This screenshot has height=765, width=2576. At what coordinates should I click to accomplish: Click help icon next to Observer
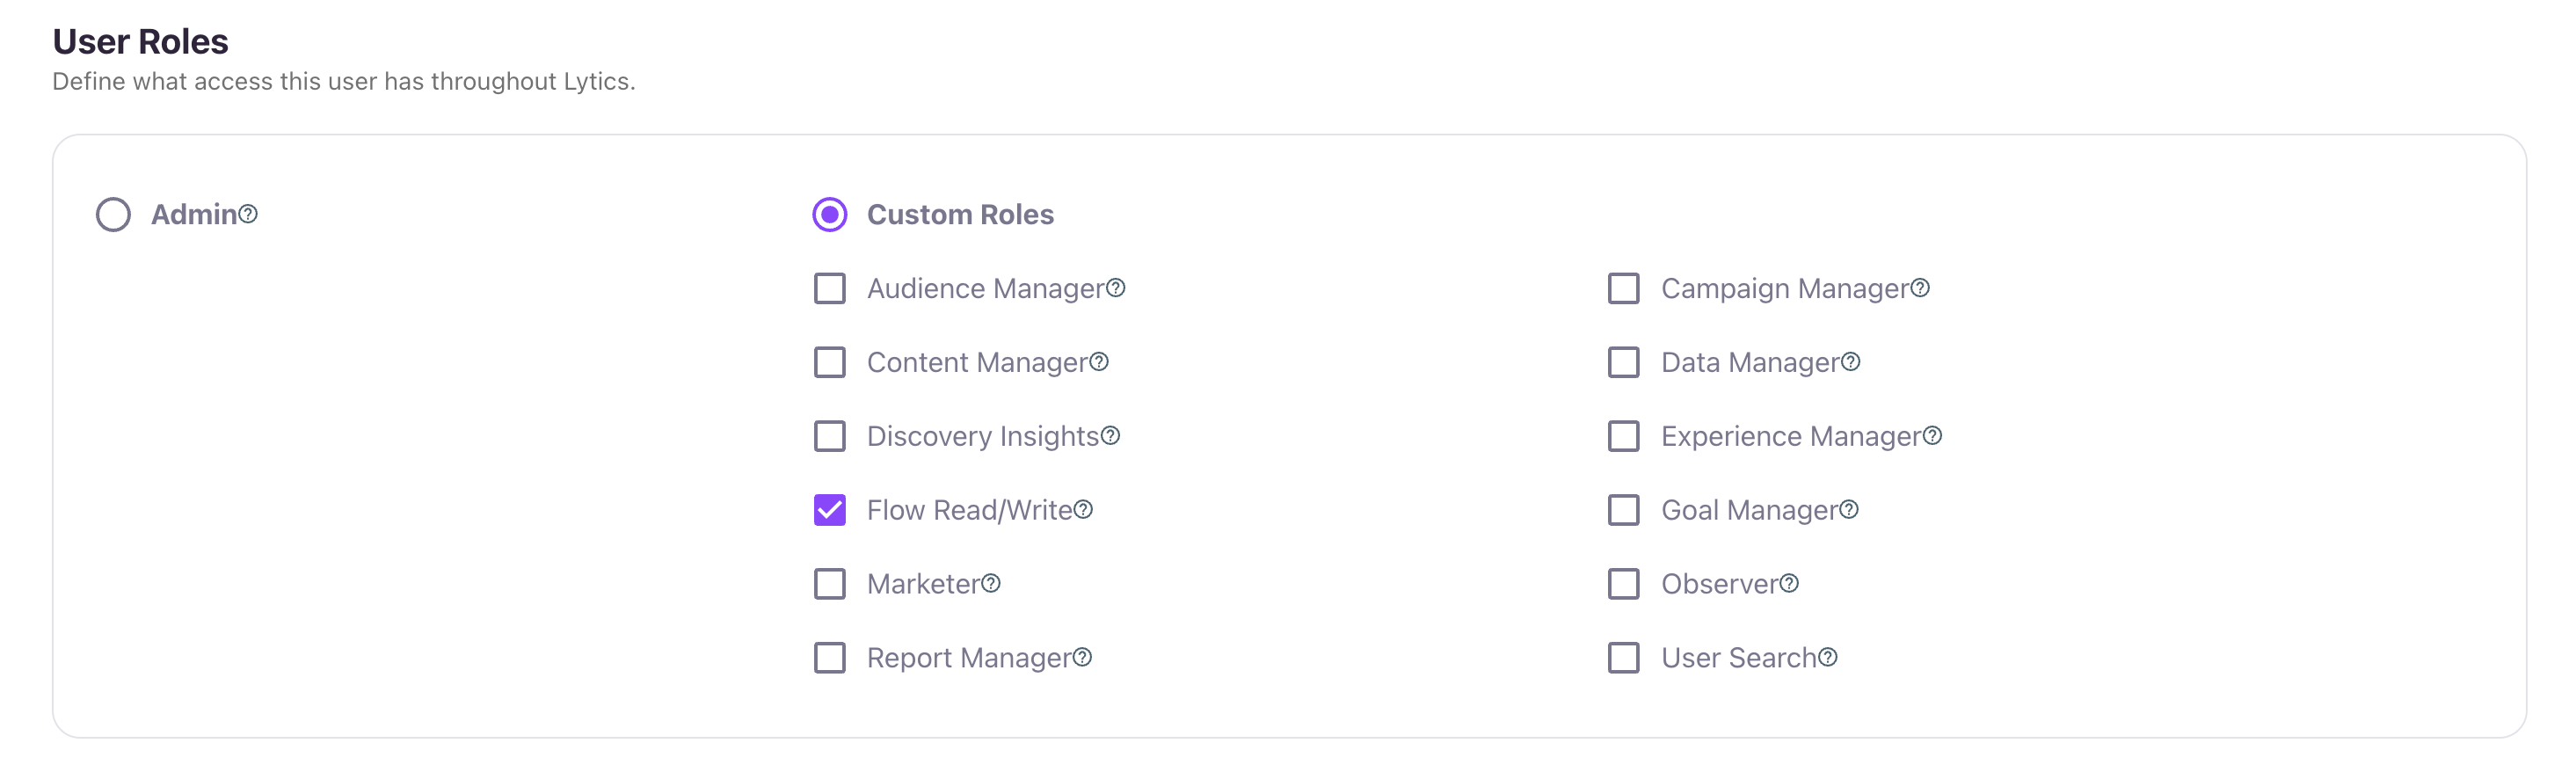(1789, 583)
